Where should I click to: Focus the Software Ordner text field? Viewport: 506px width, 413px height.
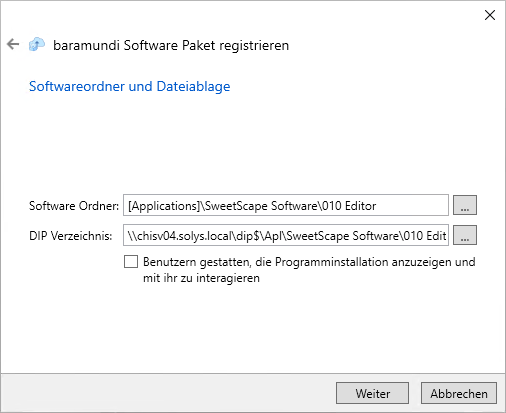[x=286, y=205]
